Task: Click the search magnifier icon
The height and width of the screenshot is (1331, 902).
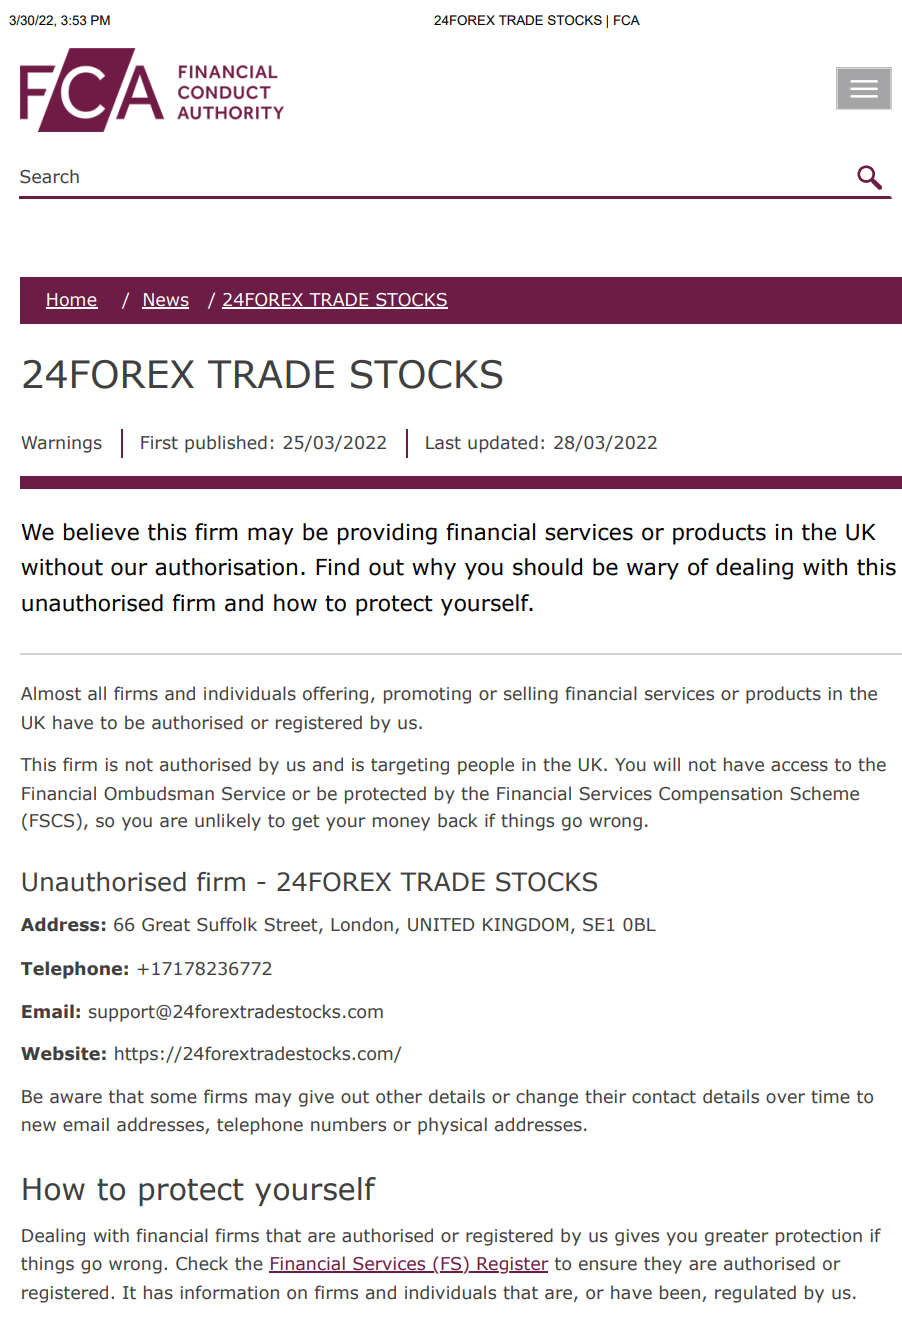Action: (869, 178)
